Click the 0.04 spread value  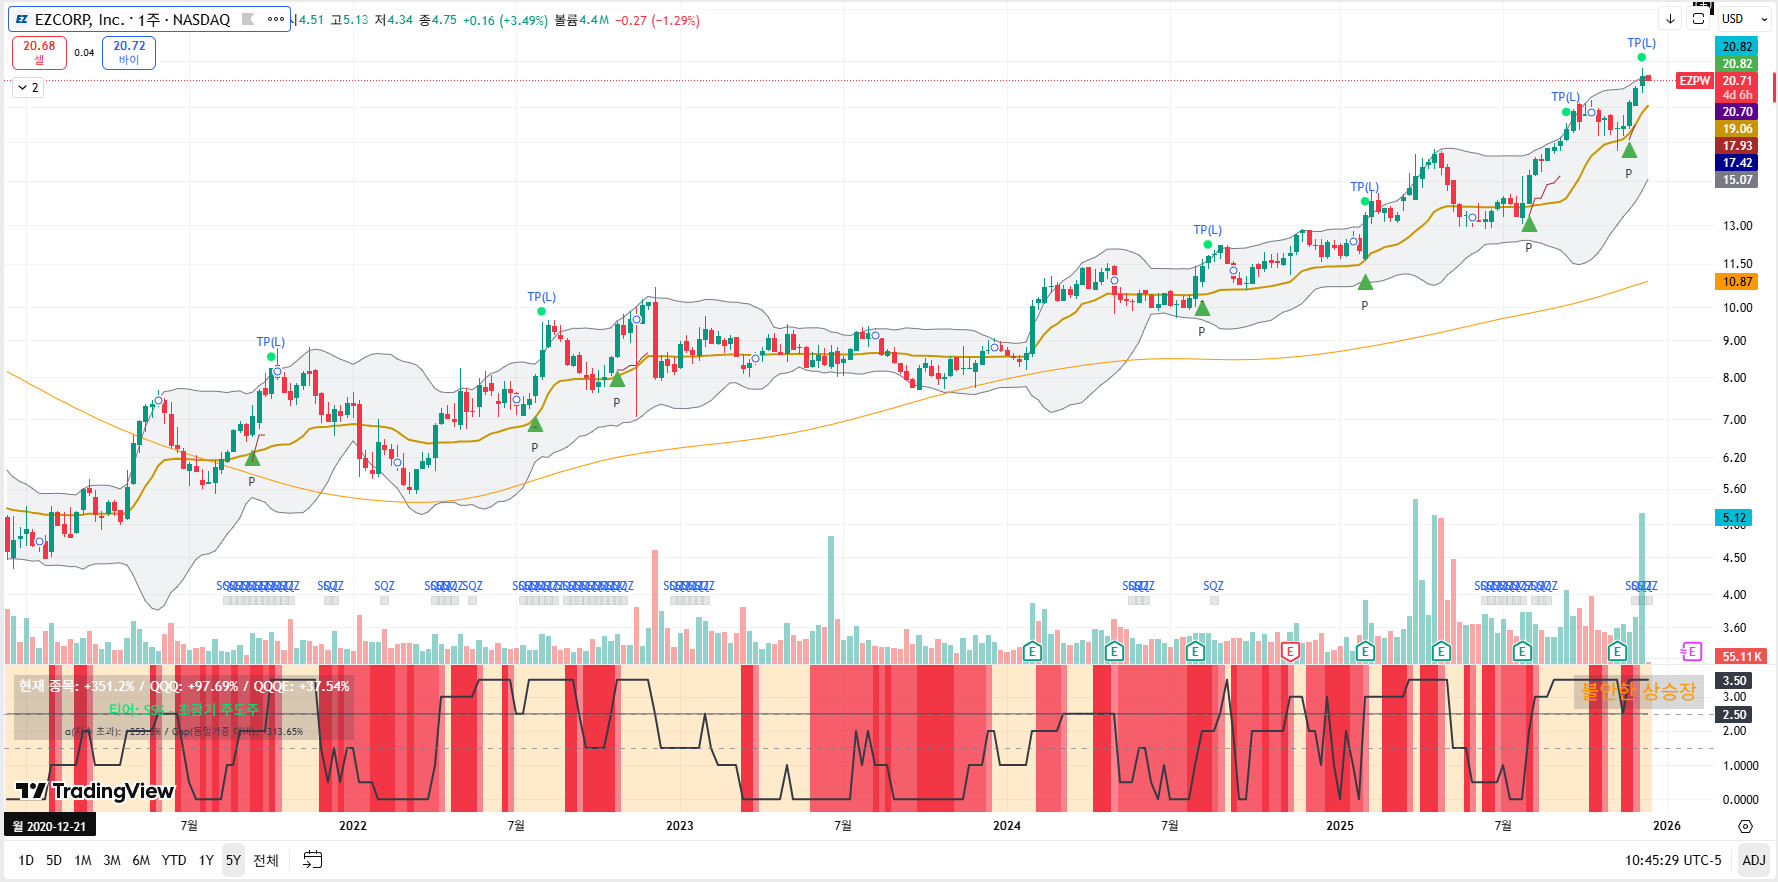tap(84, 53)
